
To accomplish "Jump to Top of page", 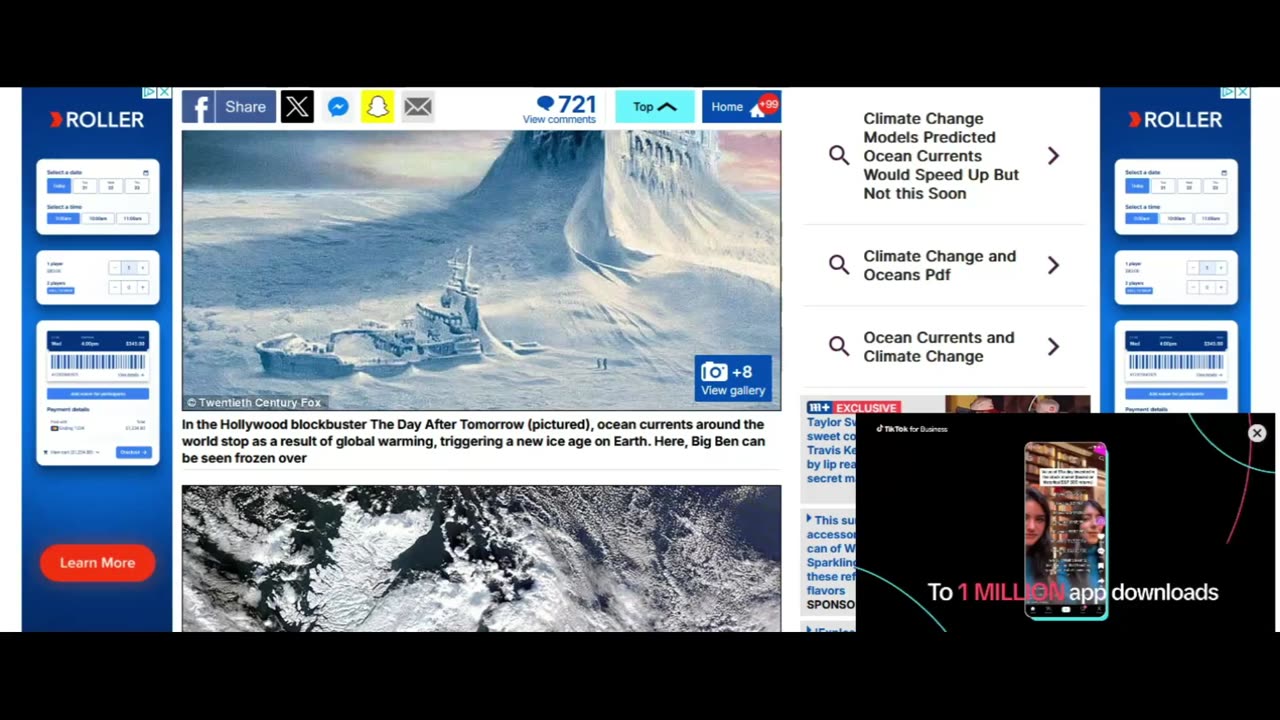I will coord(655,107).
